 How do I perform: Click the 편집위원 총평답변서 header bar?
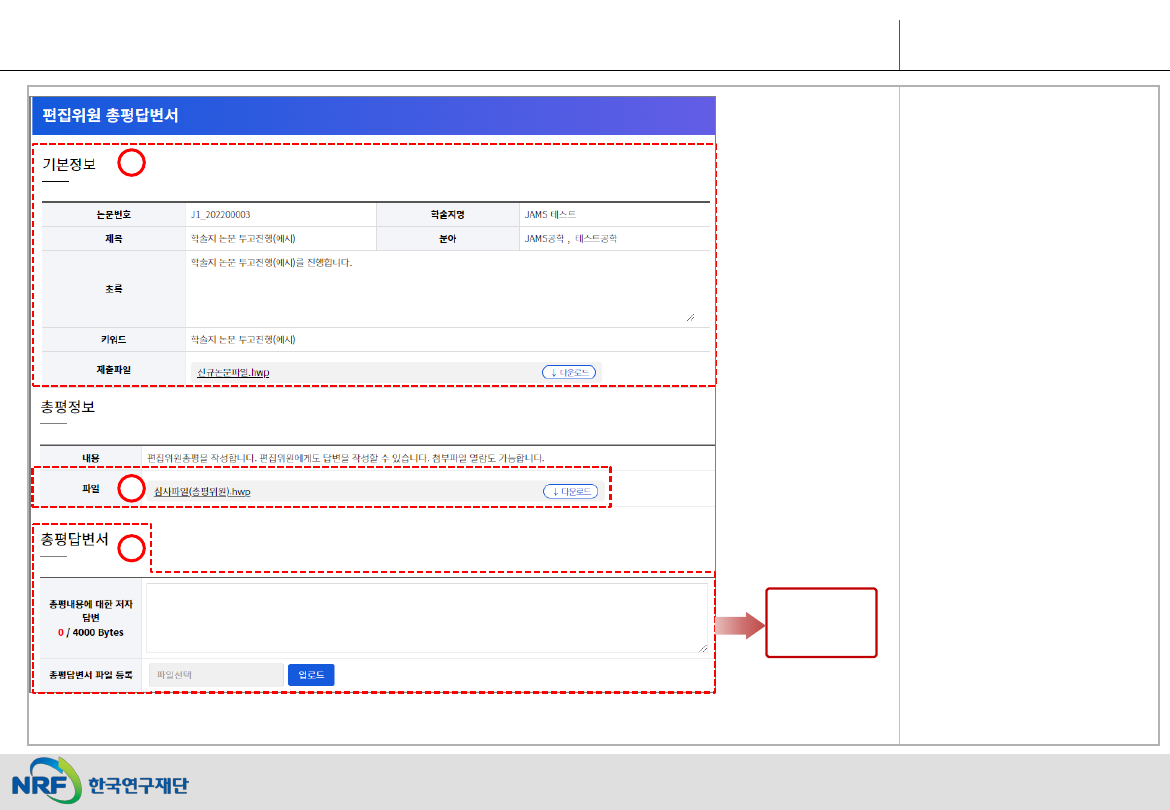pos(373,115)
